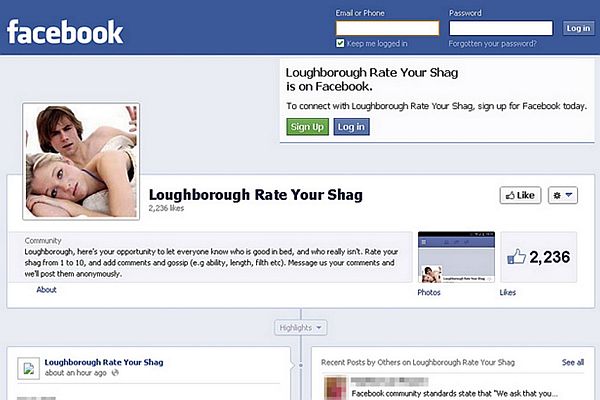The image size is (600, 400).
Task: Expand the Highlights dropdown
Action: point(300,328)
